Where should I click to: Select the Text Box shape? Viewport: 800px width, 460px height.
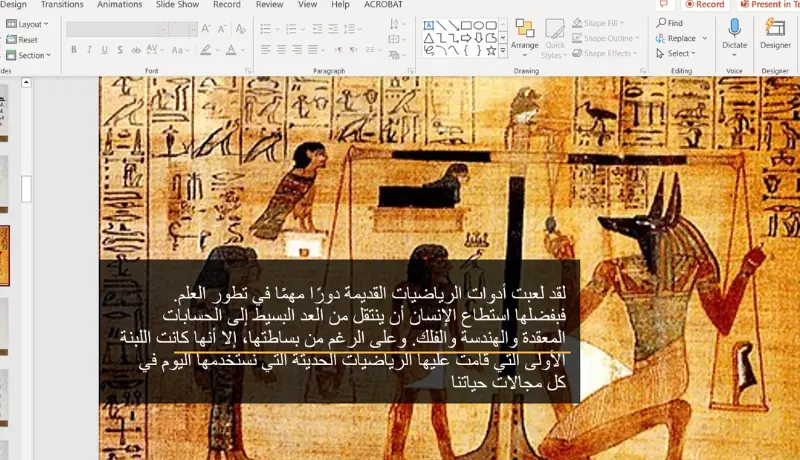tap(429, 25)
